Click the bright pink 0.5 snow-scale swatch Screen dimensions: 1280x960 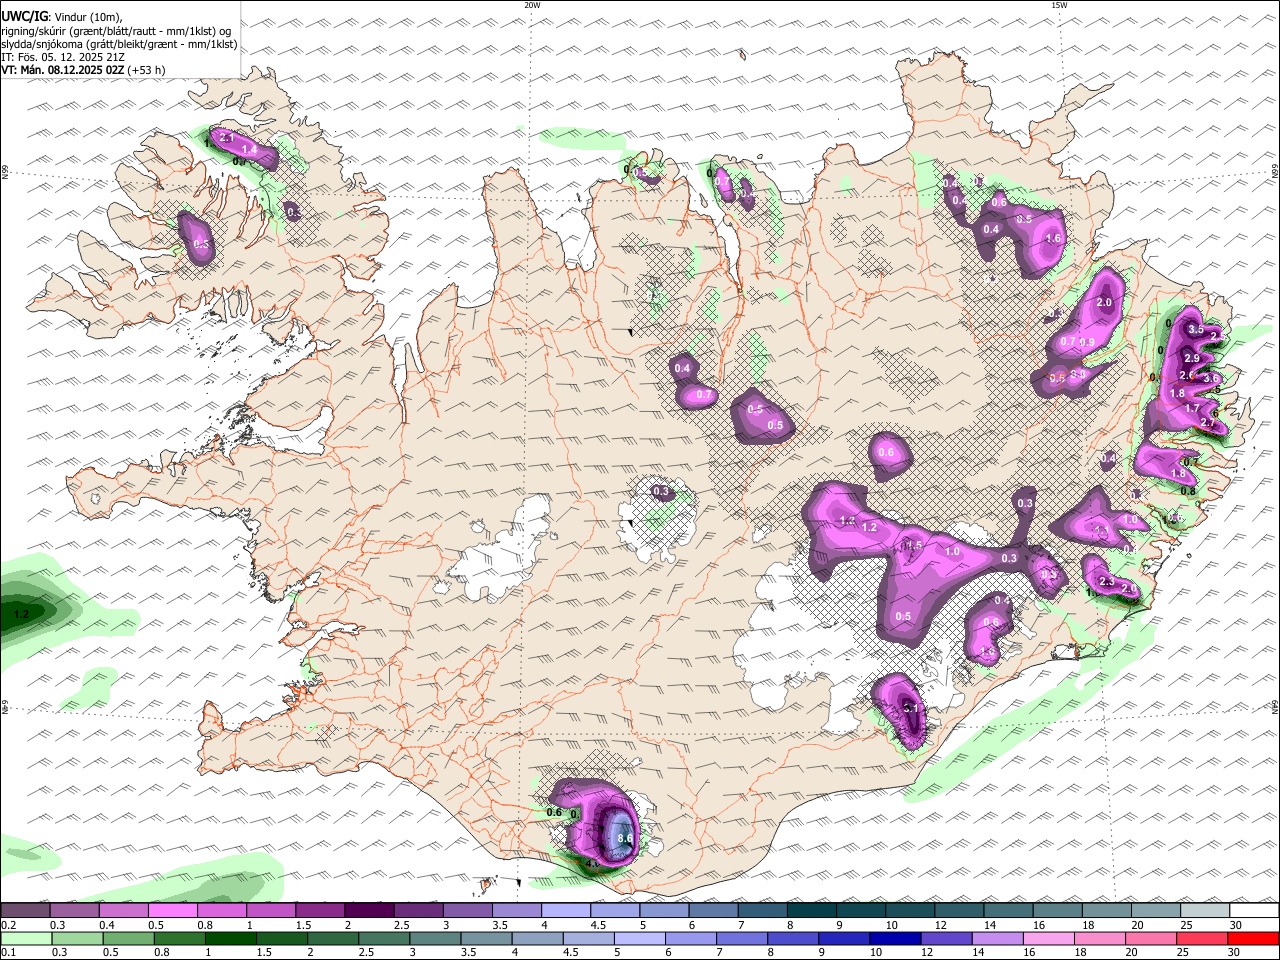click(173, 911)
